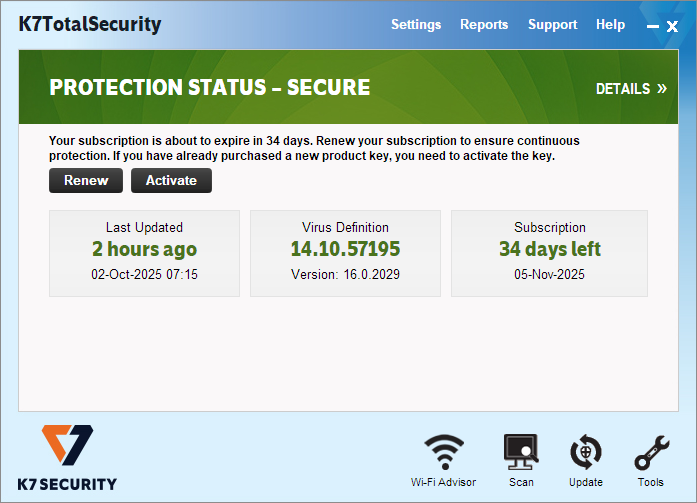Viewport: 697px width, 503px height.
Task: Open the Help menu
Action: point(610,24)
